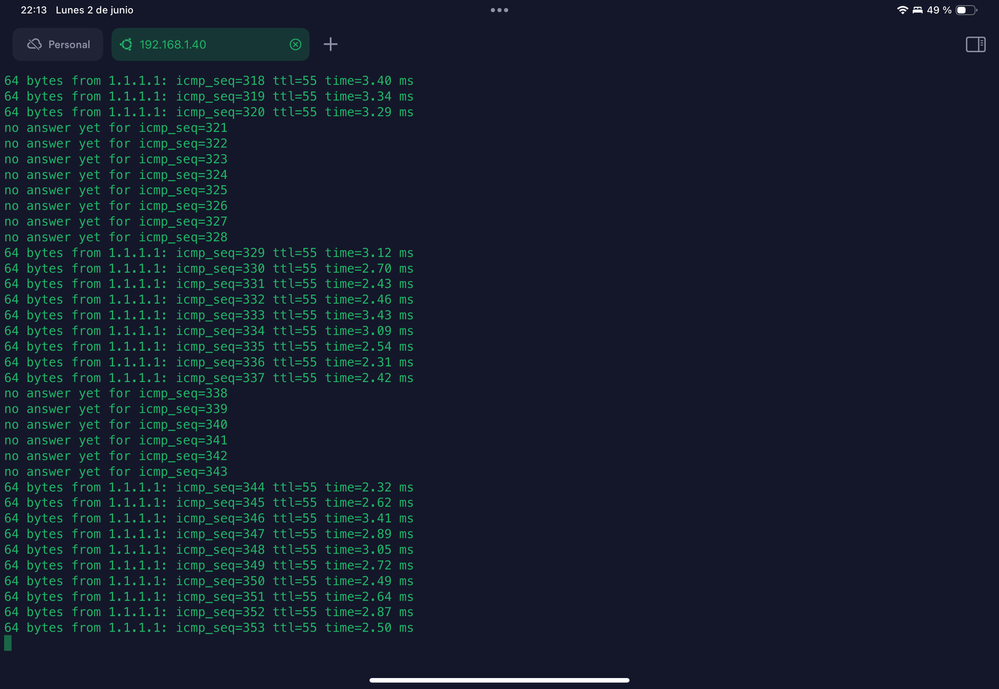This screenshot has width=999, height=689.
Task: Click the no answer icmp_seq=343 line
Action: [x=115, y=472]
